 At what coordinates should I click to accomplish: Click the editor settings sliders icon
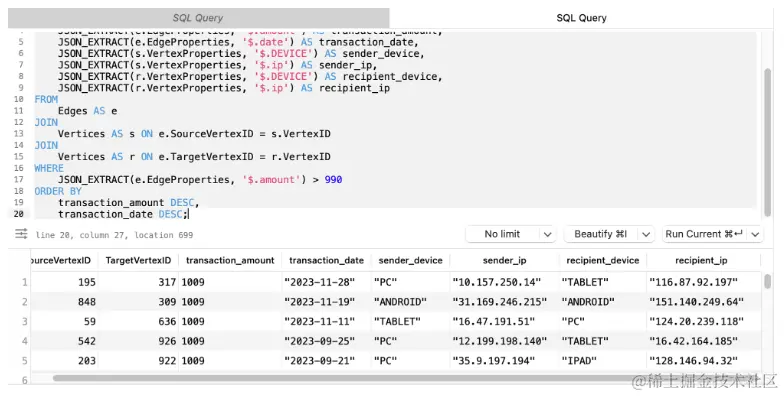click(21, 234)
